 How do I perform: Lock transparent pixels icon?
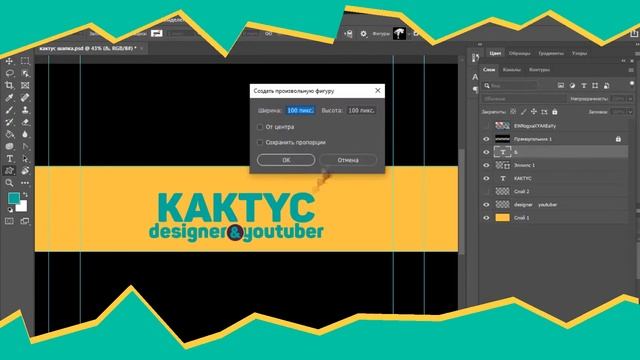(x=513, y=111)
